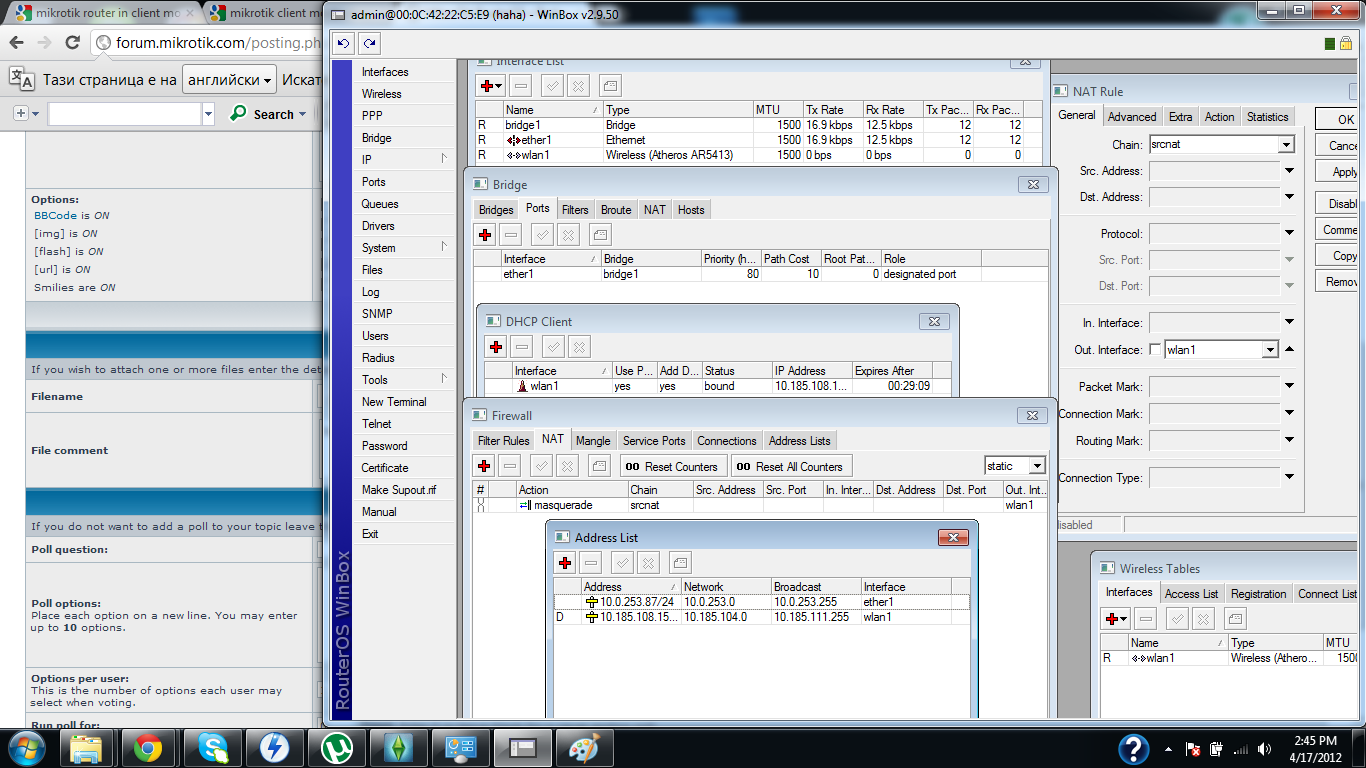Reload the page in Chrome
1366x768 pixels.
click(72, 43)
